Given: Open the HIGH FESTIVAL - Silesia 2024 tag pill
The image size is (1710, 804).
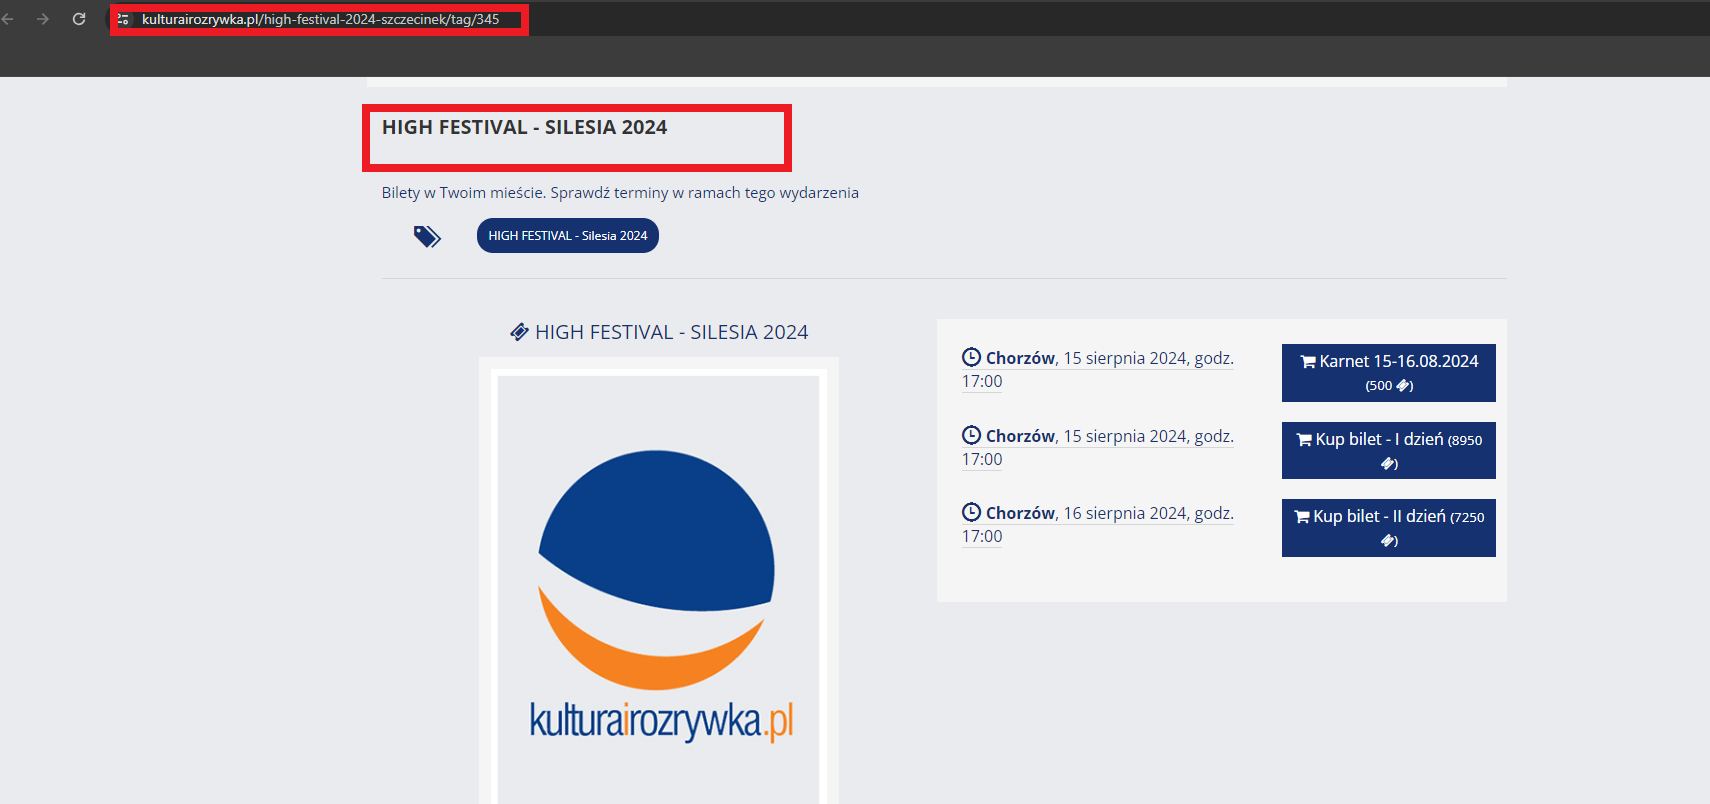Looking at the screenshot, I should click(x=567, y=236).
